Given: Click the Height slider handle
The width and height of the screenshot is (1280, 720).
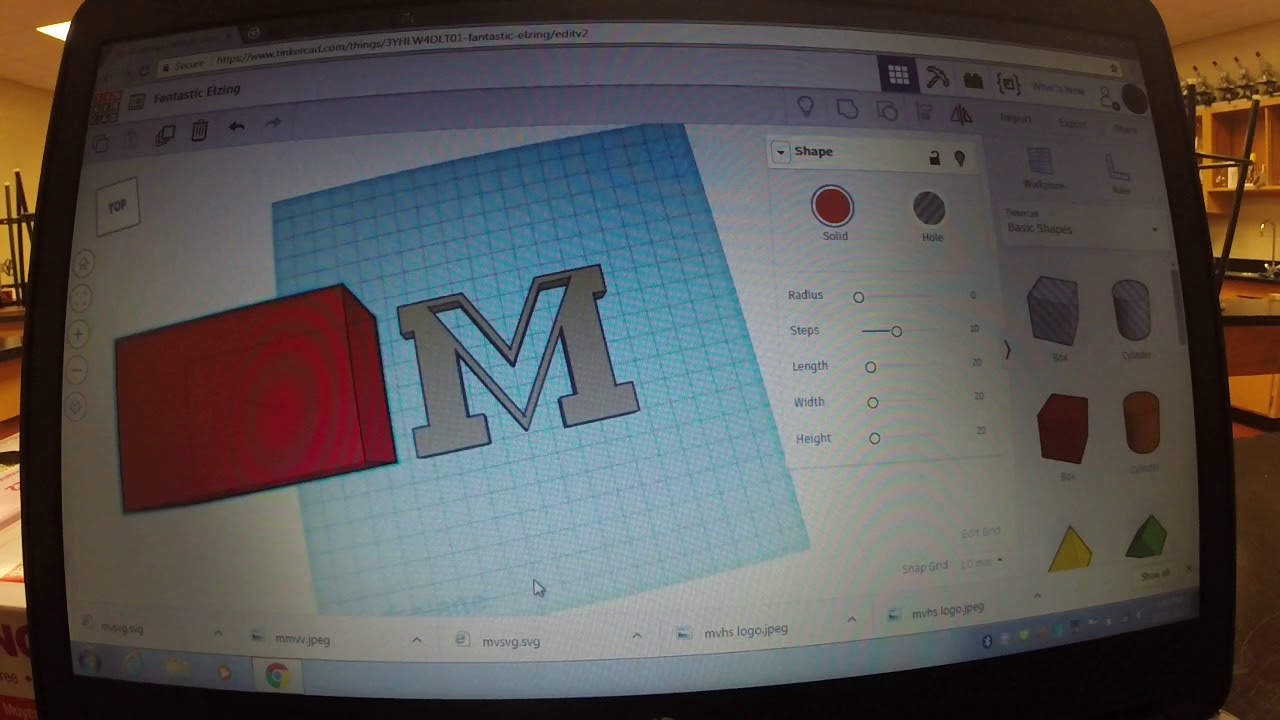Looking at the screenshot, I should 875,438.
